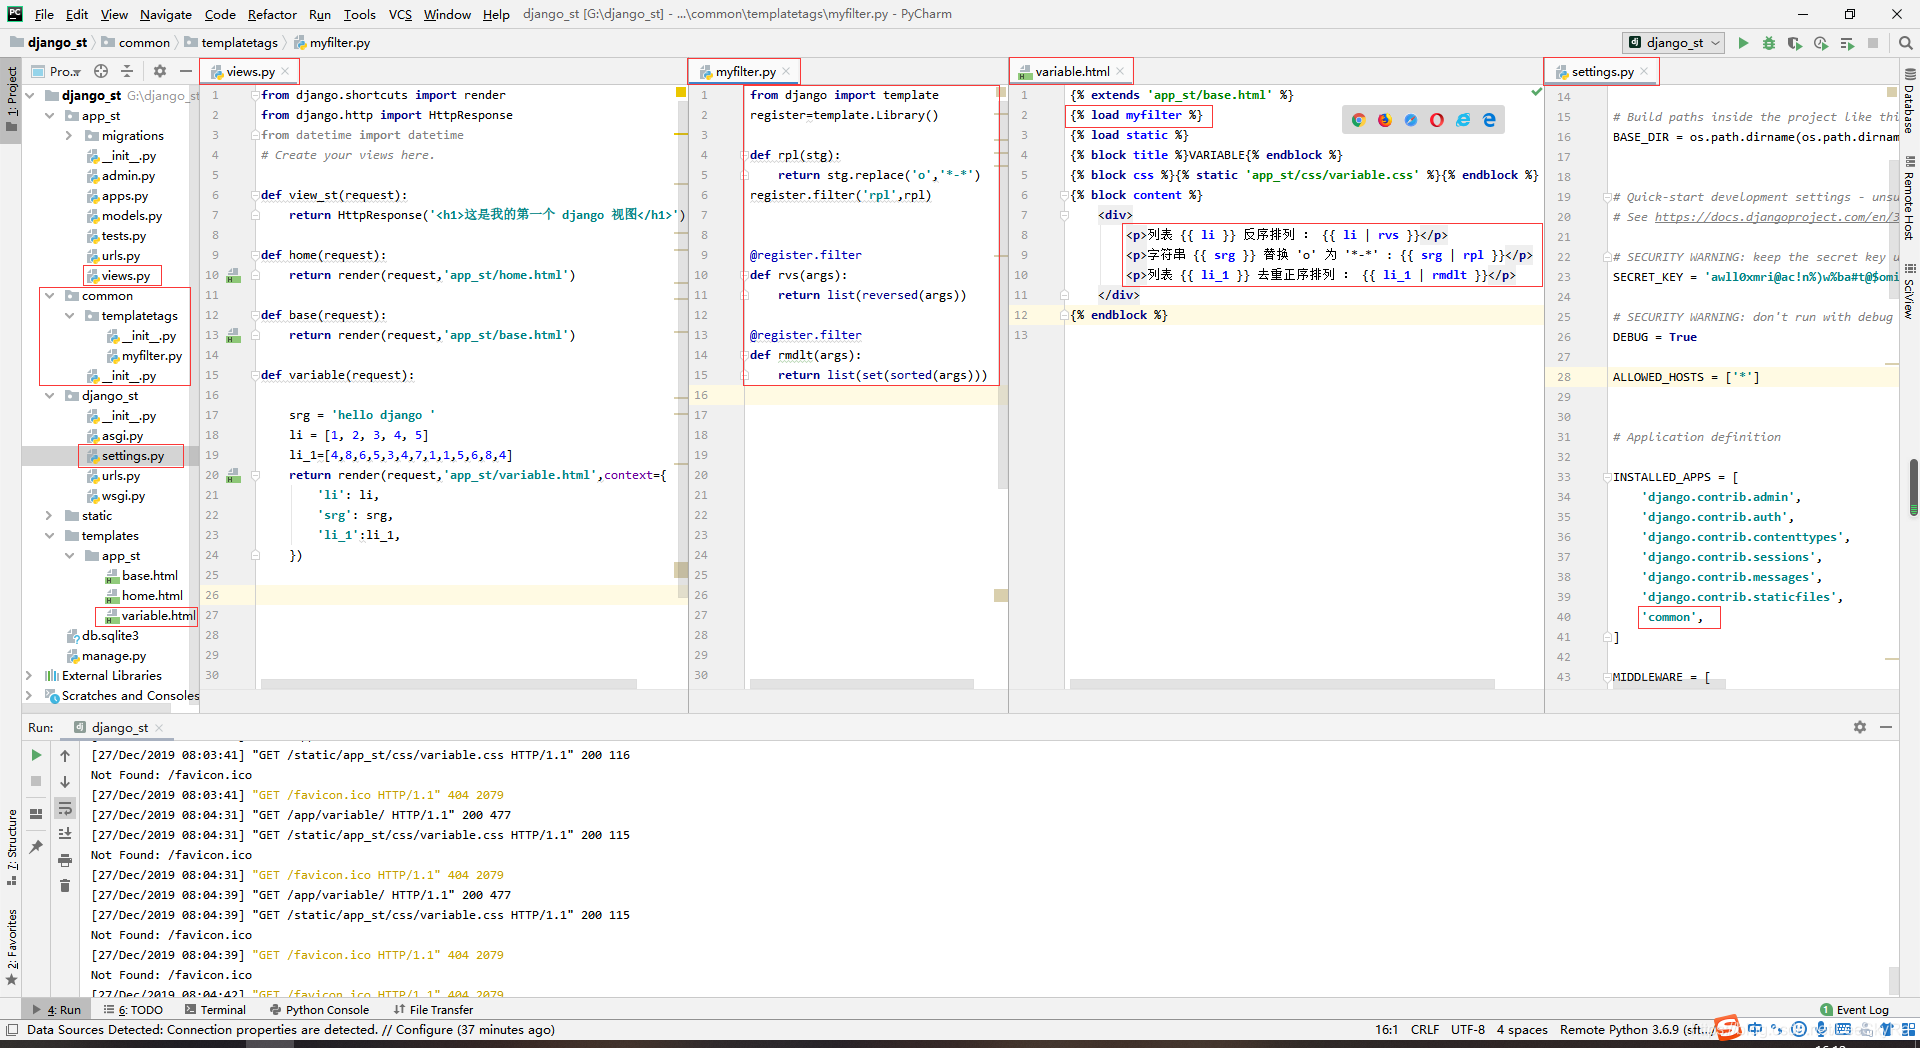This screenshot has width=1920, height=1048.
Task: Open in Safari browser icon
Action: click(x=1410, y=120)
